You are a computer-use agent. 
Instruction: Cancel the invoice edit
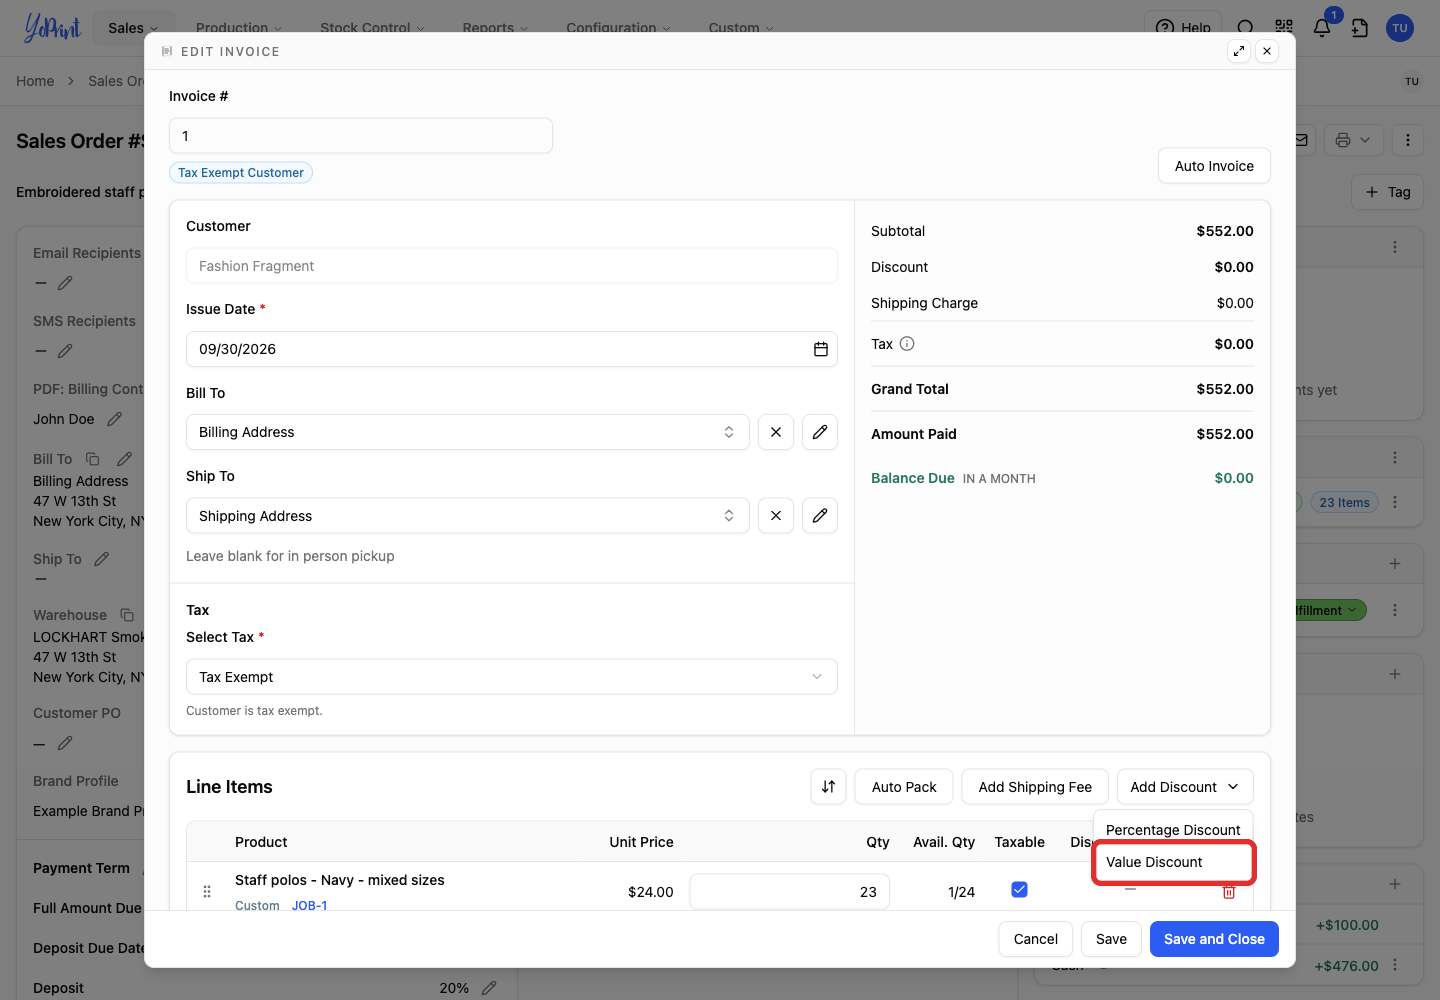[1036, 939]
